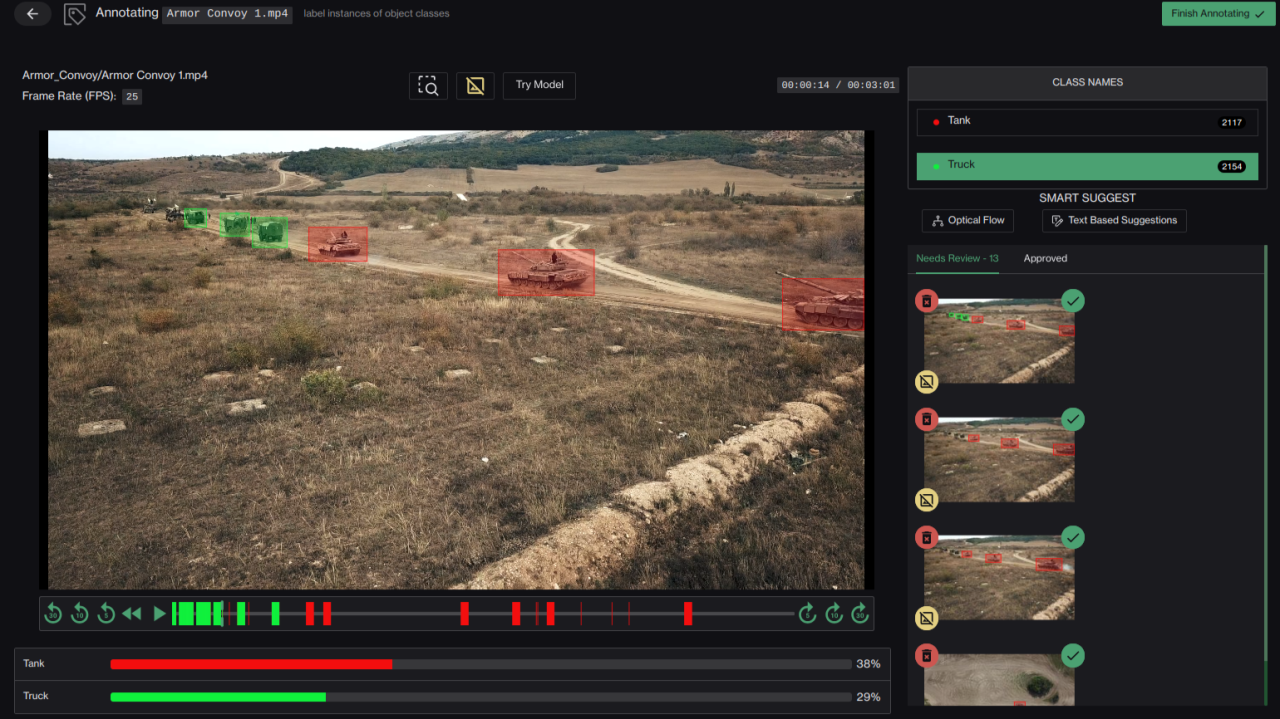The height and width of the screenshot is (719, 1280).
Task: Hide annotations on second review thumbnail
Action: point(927,499)
